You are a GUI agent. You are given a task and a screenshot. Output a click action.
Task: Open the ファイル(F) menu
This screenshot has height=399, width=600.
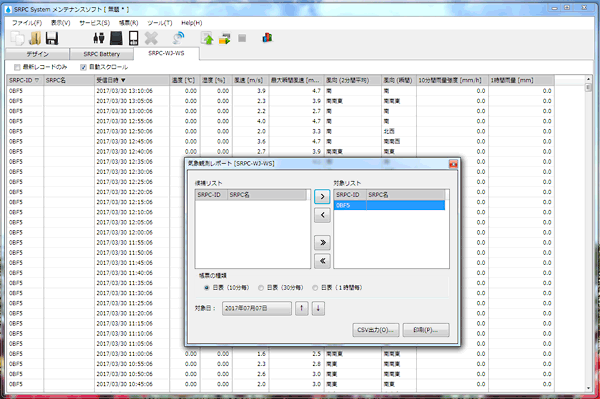tap(27, 23)
